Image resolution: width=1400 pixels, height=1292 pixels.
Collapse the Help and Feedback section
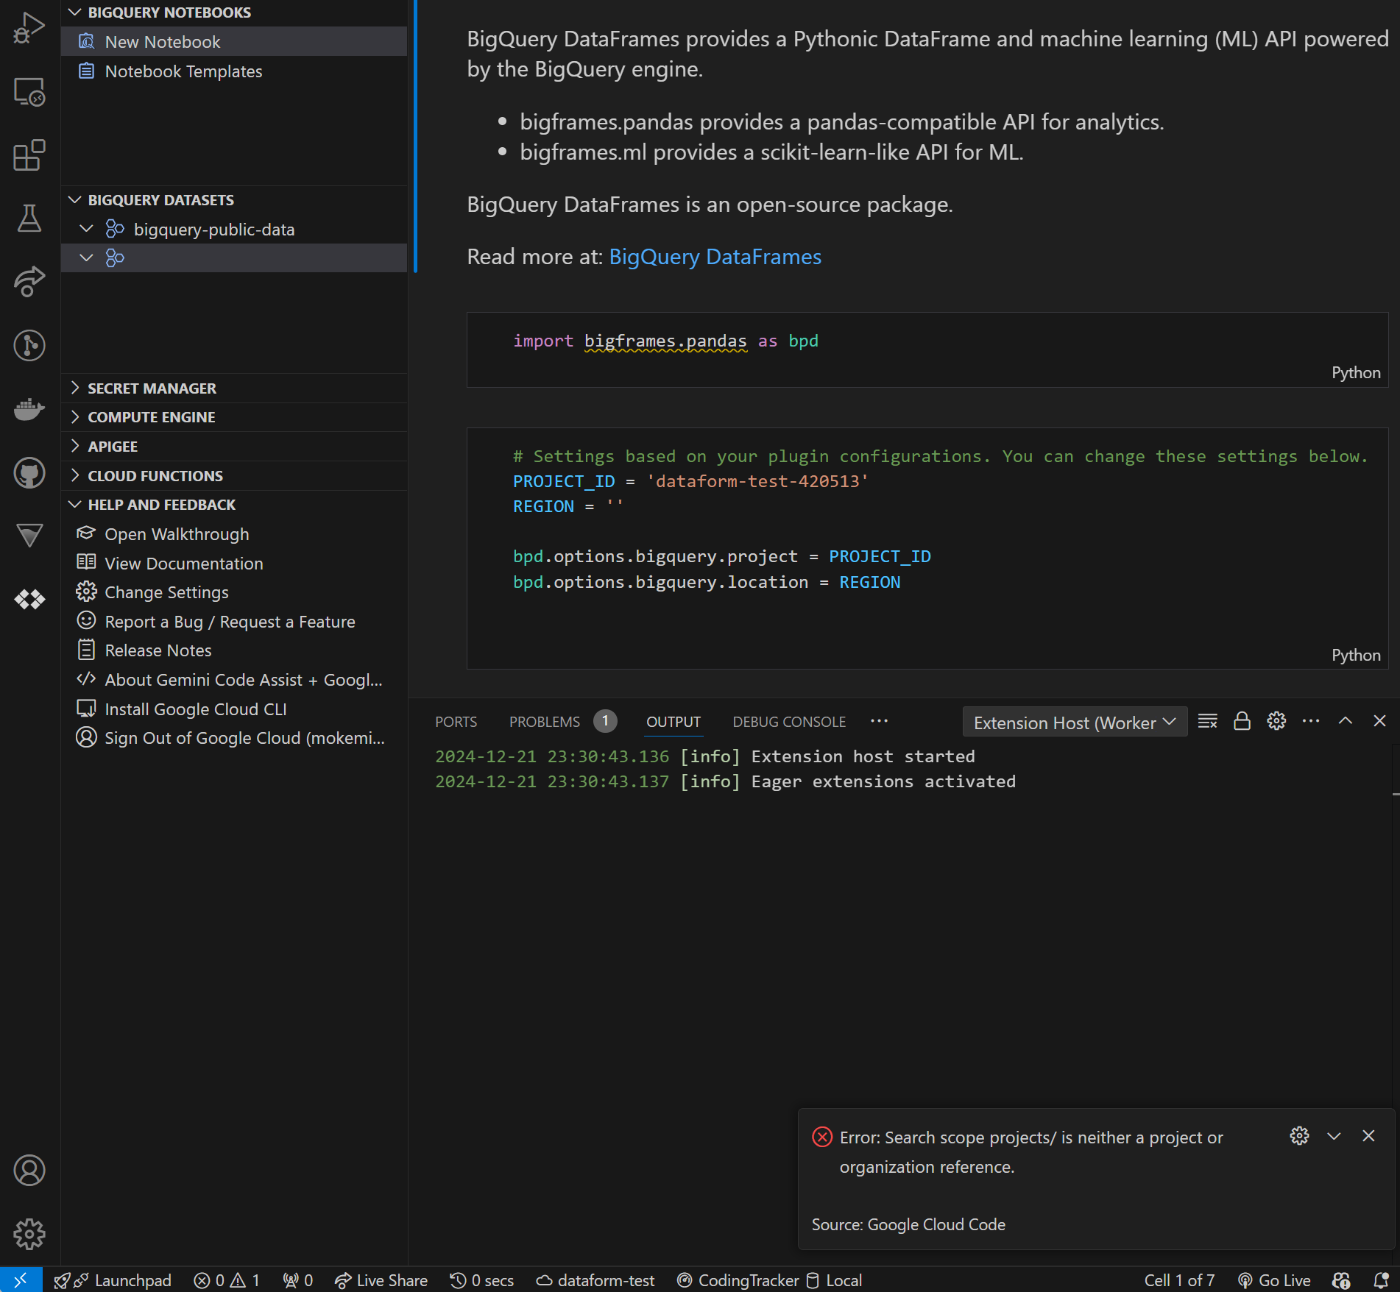click(x=75, y=505)
